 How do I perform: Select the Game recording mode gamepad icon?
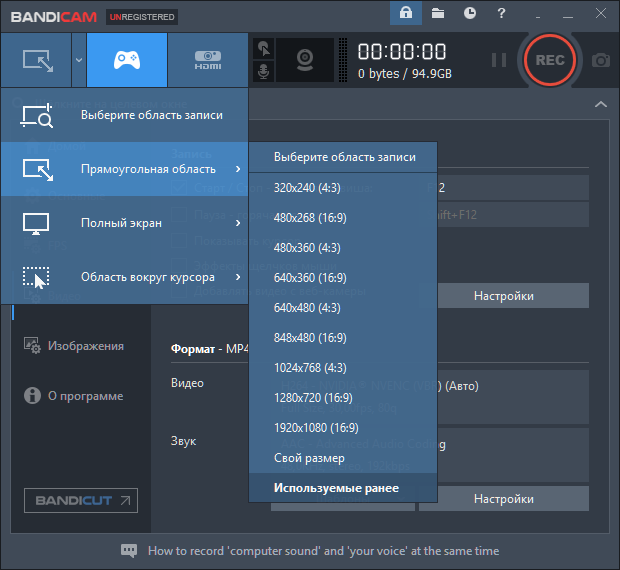tap(127, 60)
